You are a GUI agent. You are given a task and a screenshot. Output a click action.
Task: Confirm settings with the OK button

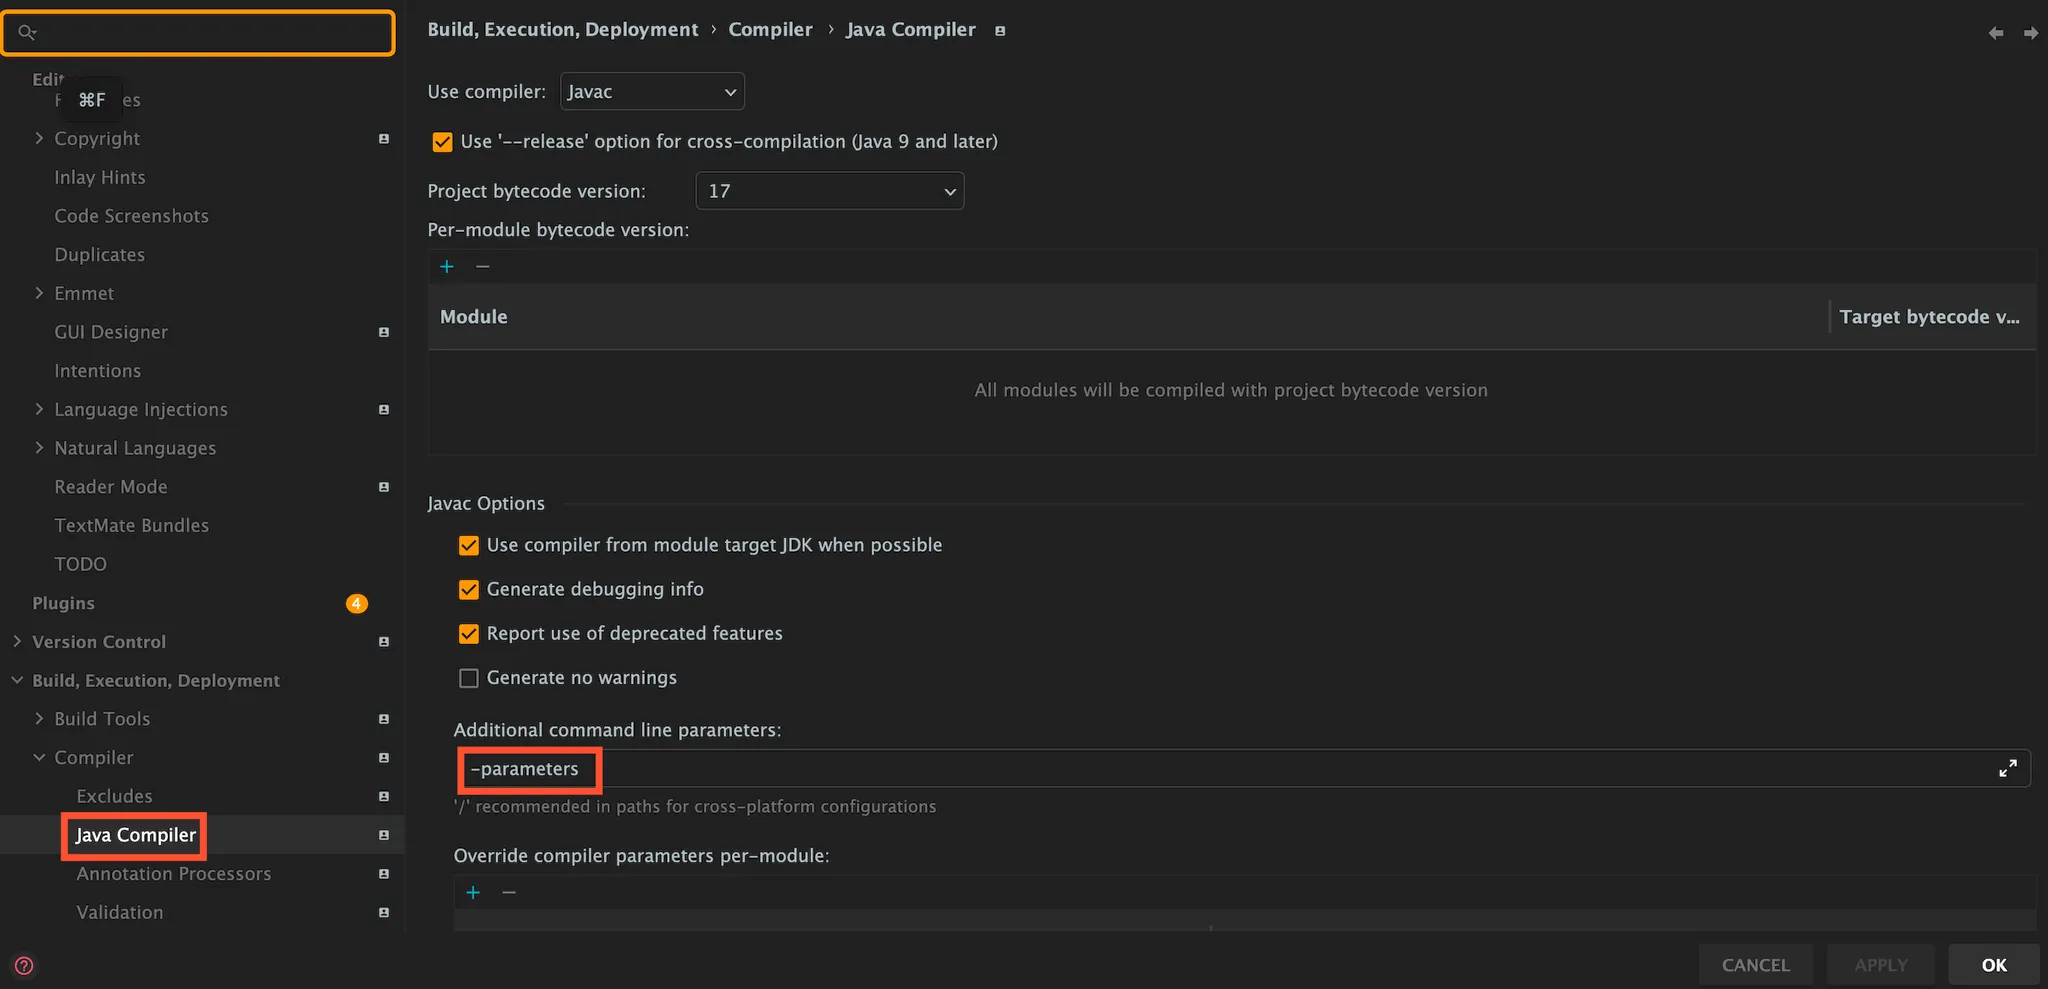1994,965
